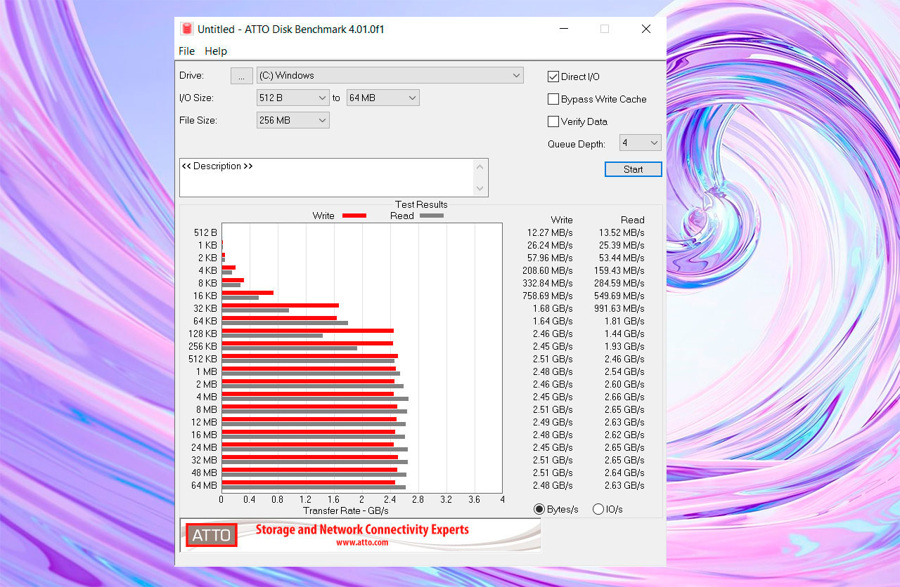Viewport: 900px width, 587px height.
Task: Close the ATTO Disk Benchmark window
Action: (646, 29)
